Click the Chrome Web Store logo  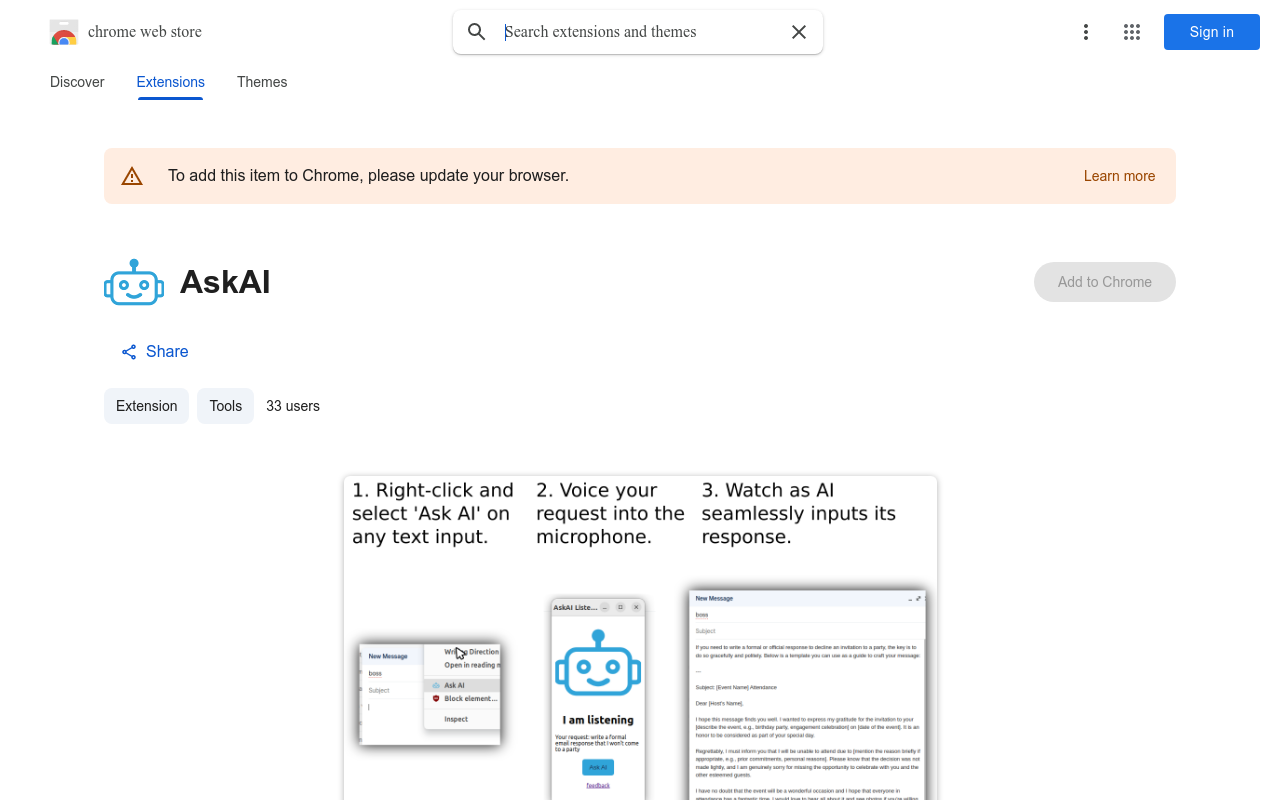[64, 32]
